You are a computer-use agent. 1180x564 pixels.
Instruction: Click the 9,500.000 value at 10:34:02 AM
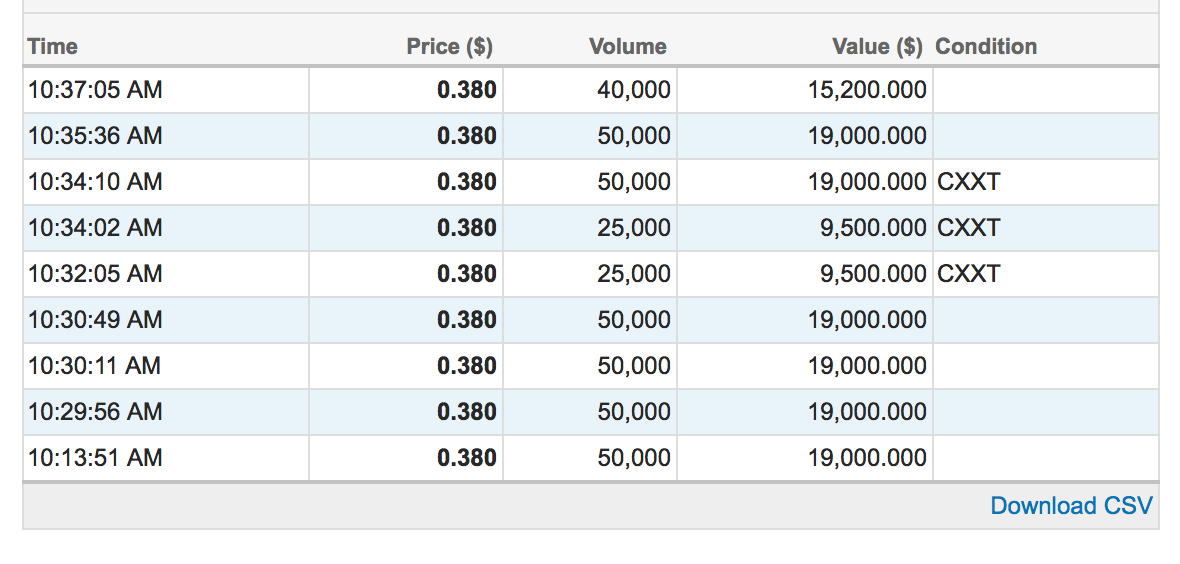point(873,227)
